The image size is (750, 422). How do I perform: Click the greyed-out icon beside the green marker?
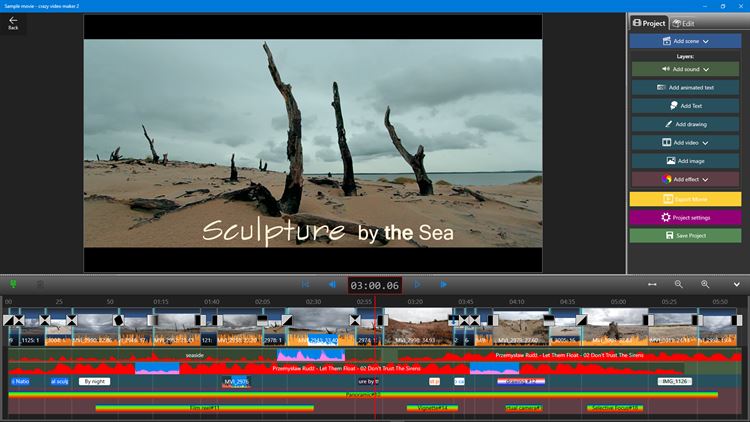[40, 284]
